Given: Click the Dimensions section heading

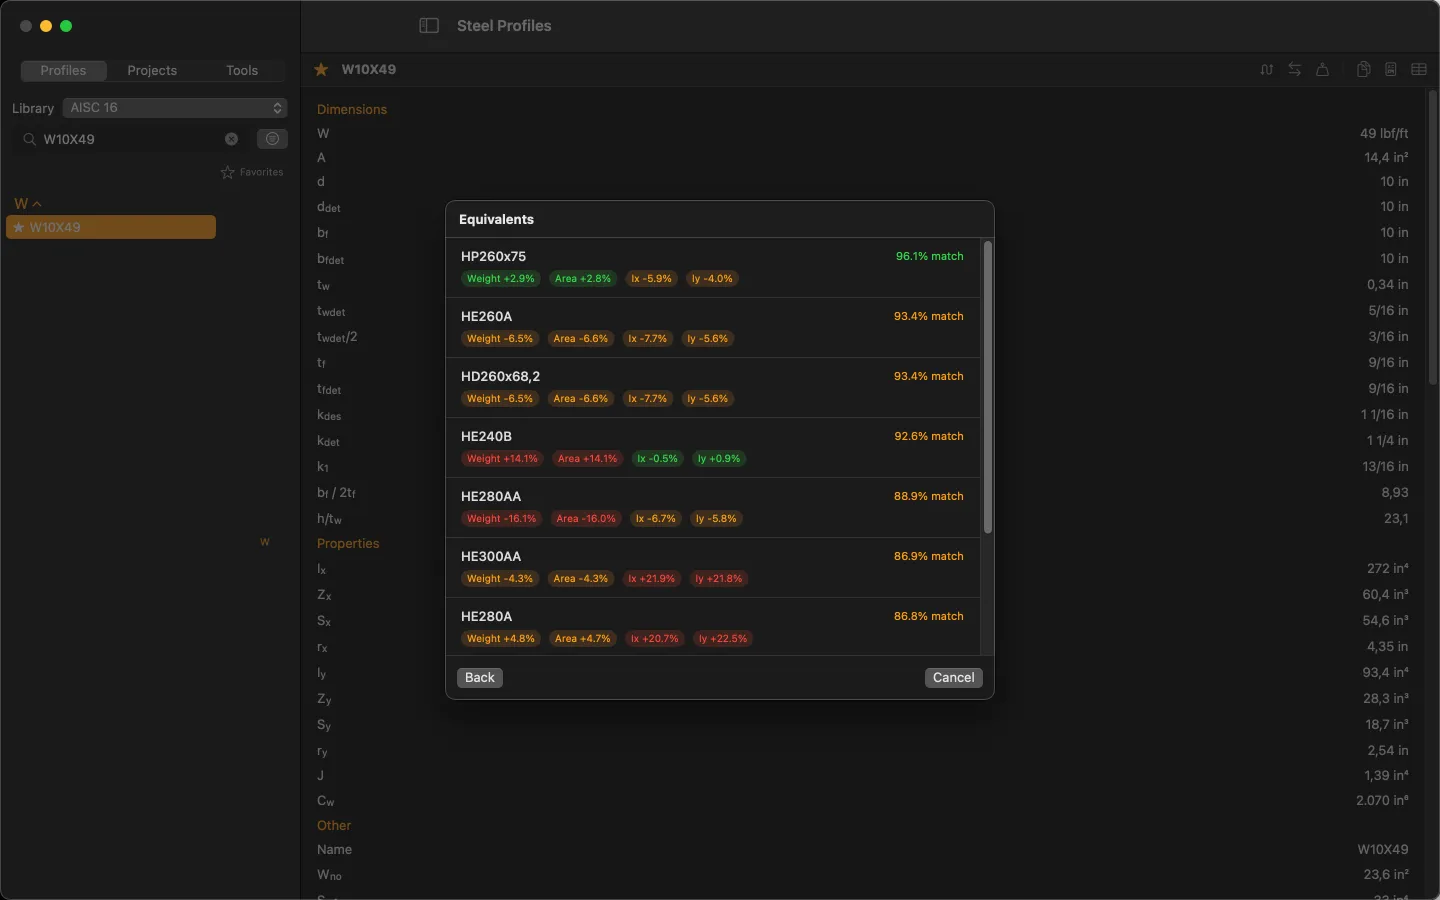Looking at the screenshot, I should tap(352, 110).
